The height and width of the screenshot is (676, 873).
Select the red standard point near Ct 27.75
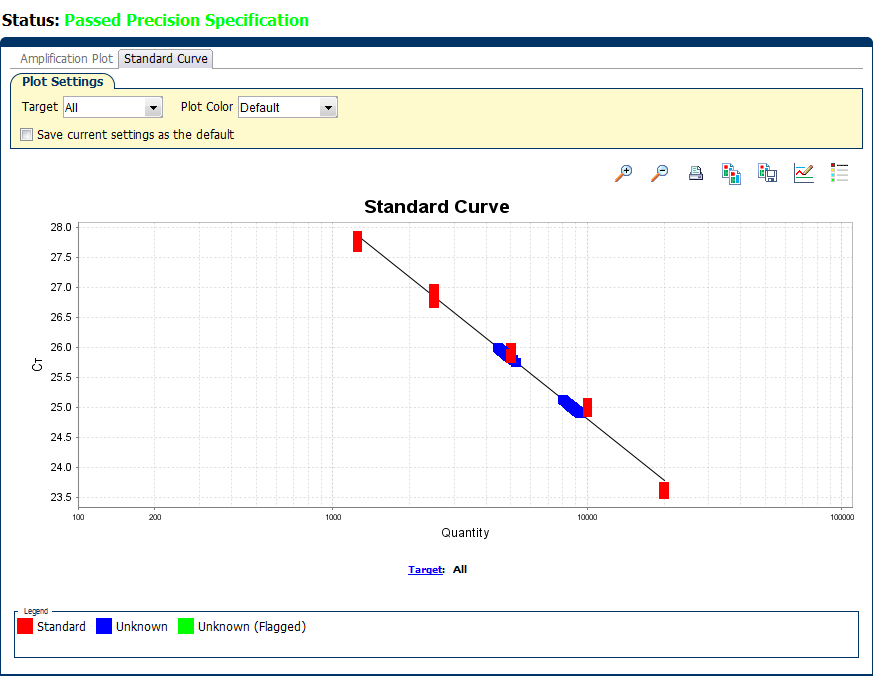357,241
